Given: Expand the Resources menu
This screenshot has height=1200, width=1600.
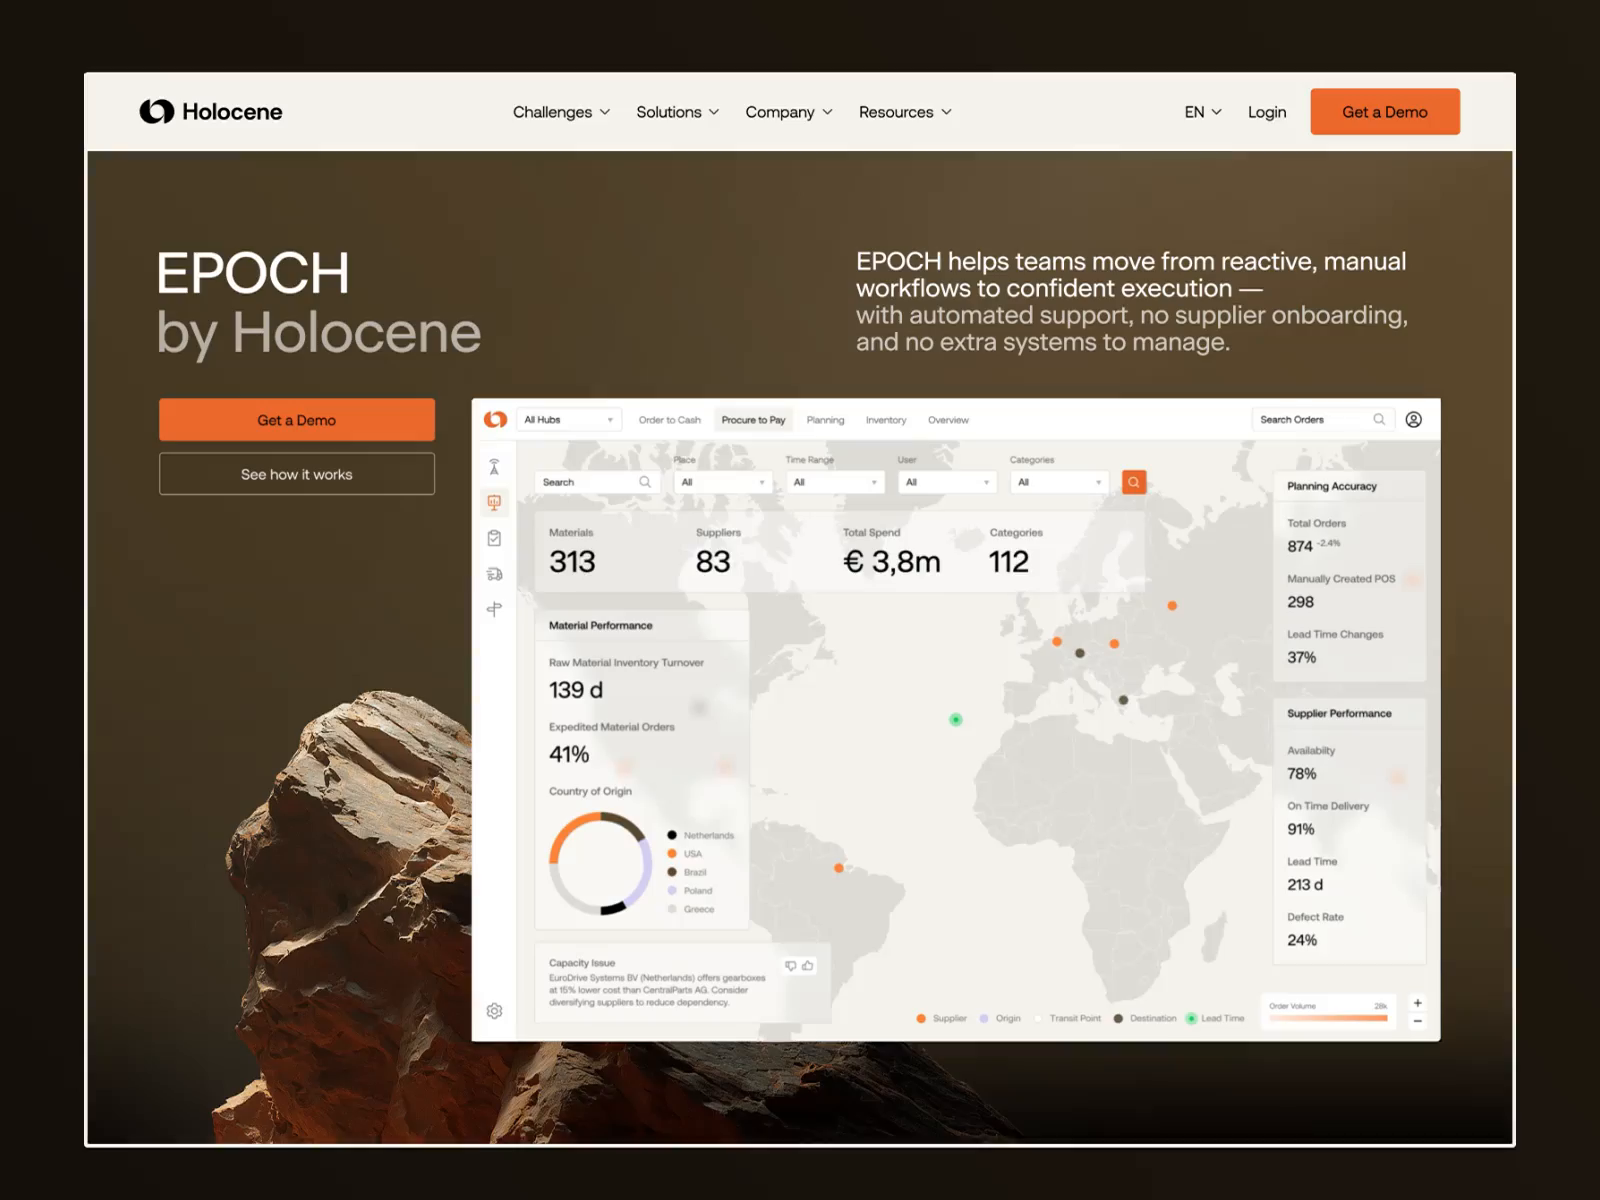Looking at the screenshot, I should tap(905, 112).
